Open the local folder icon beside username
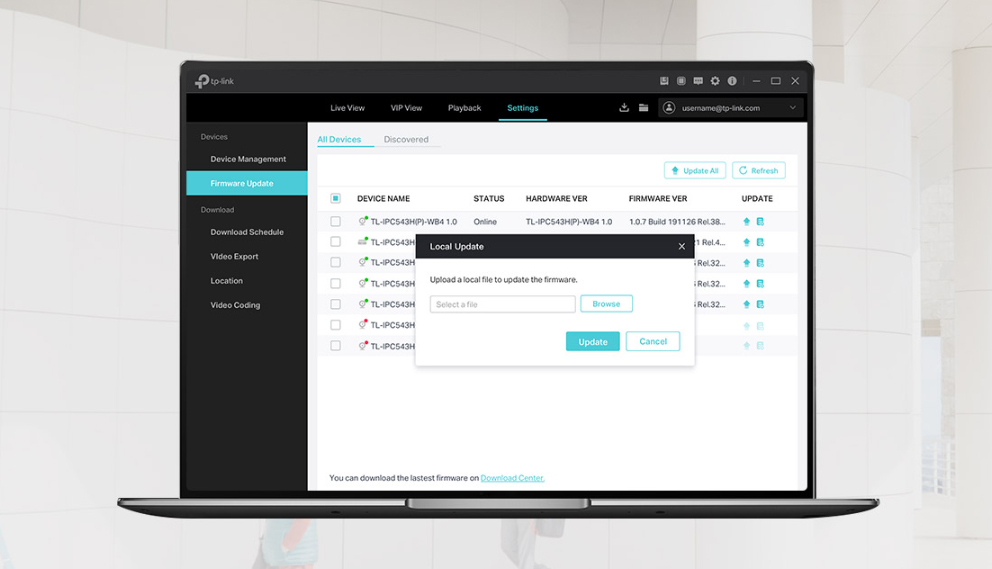 (x=643, y=108)
